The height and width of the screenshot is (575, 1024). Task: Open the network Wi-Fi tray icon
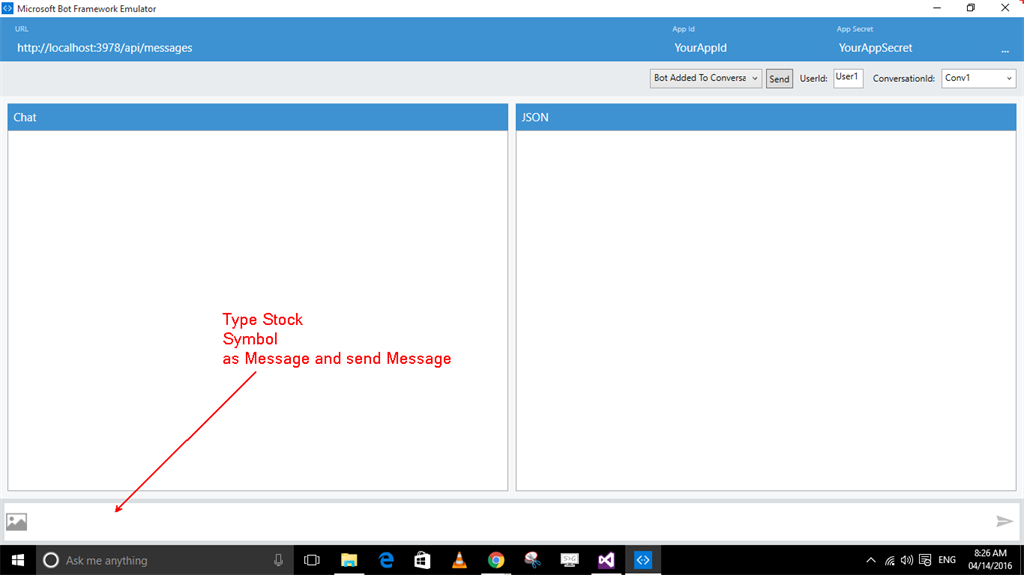[889, 560]
